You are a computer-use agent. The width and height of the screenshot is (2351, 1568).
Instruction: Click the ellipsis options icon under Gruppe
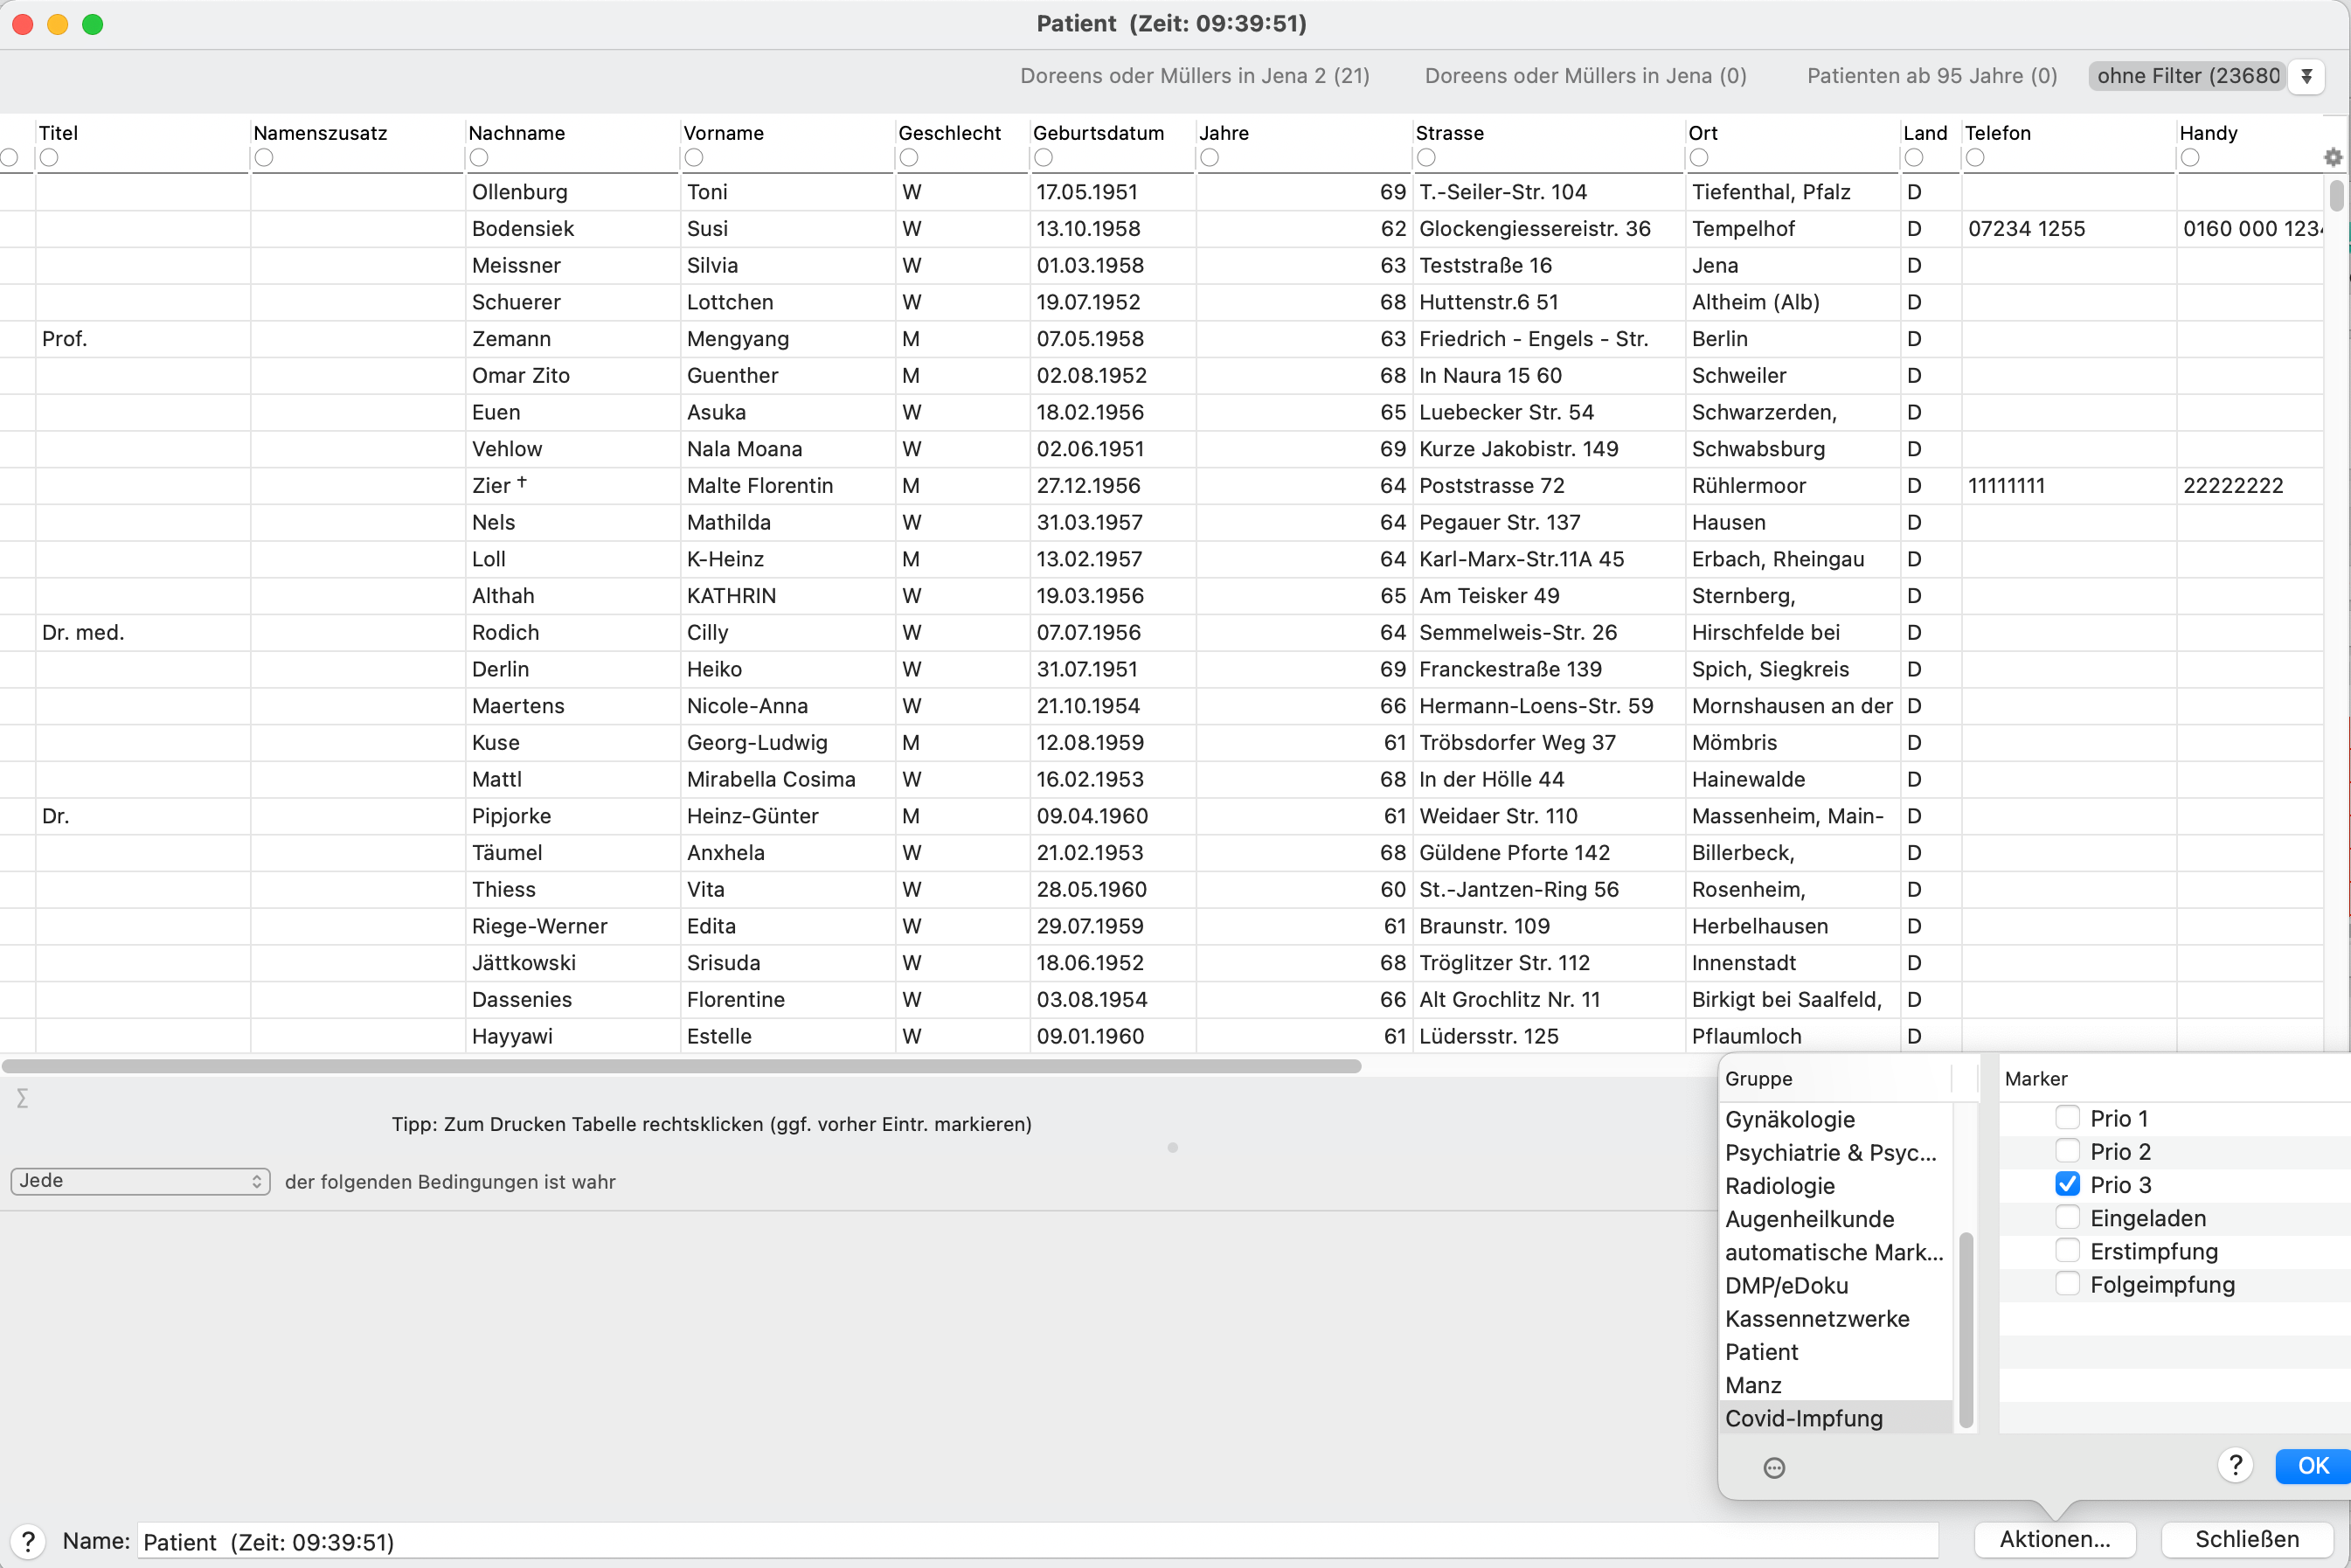[1774, 1467]
